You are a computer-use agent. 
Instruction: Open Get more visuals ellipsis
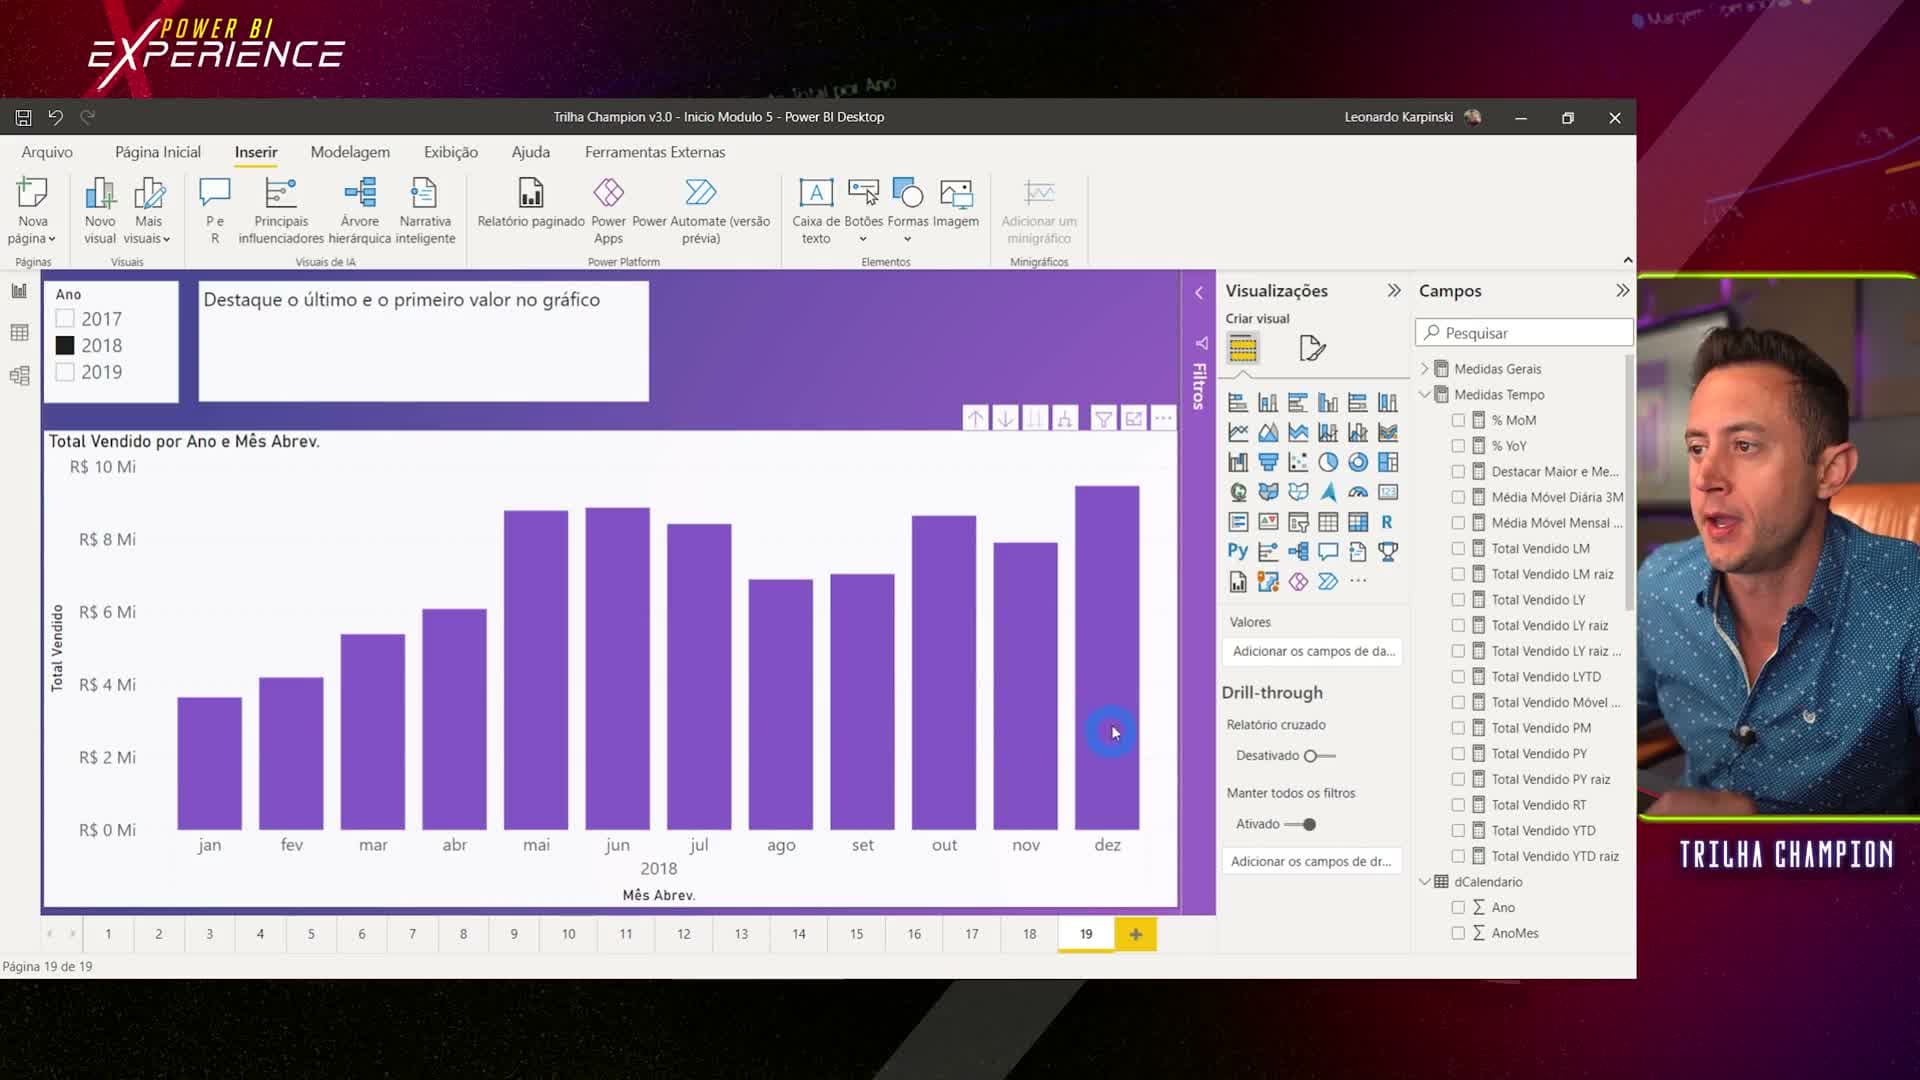point(1358,581)
